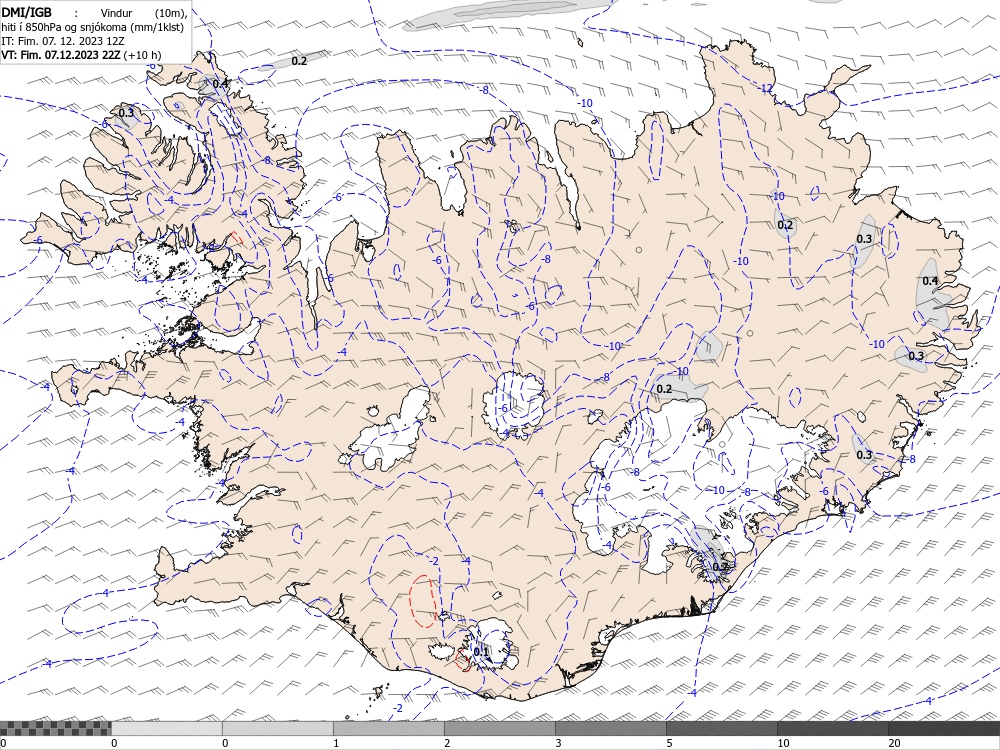Click the 0.7 snowfall value label

click(719, 567)
